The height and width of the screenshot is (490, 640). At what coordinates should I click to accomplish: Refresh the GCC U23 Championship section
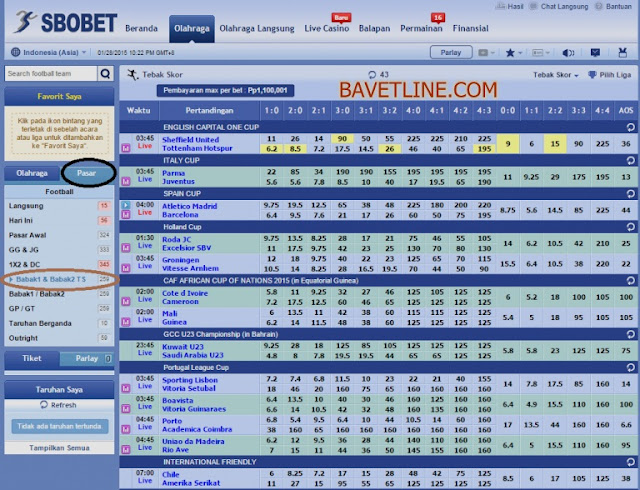tap(630, 334)
